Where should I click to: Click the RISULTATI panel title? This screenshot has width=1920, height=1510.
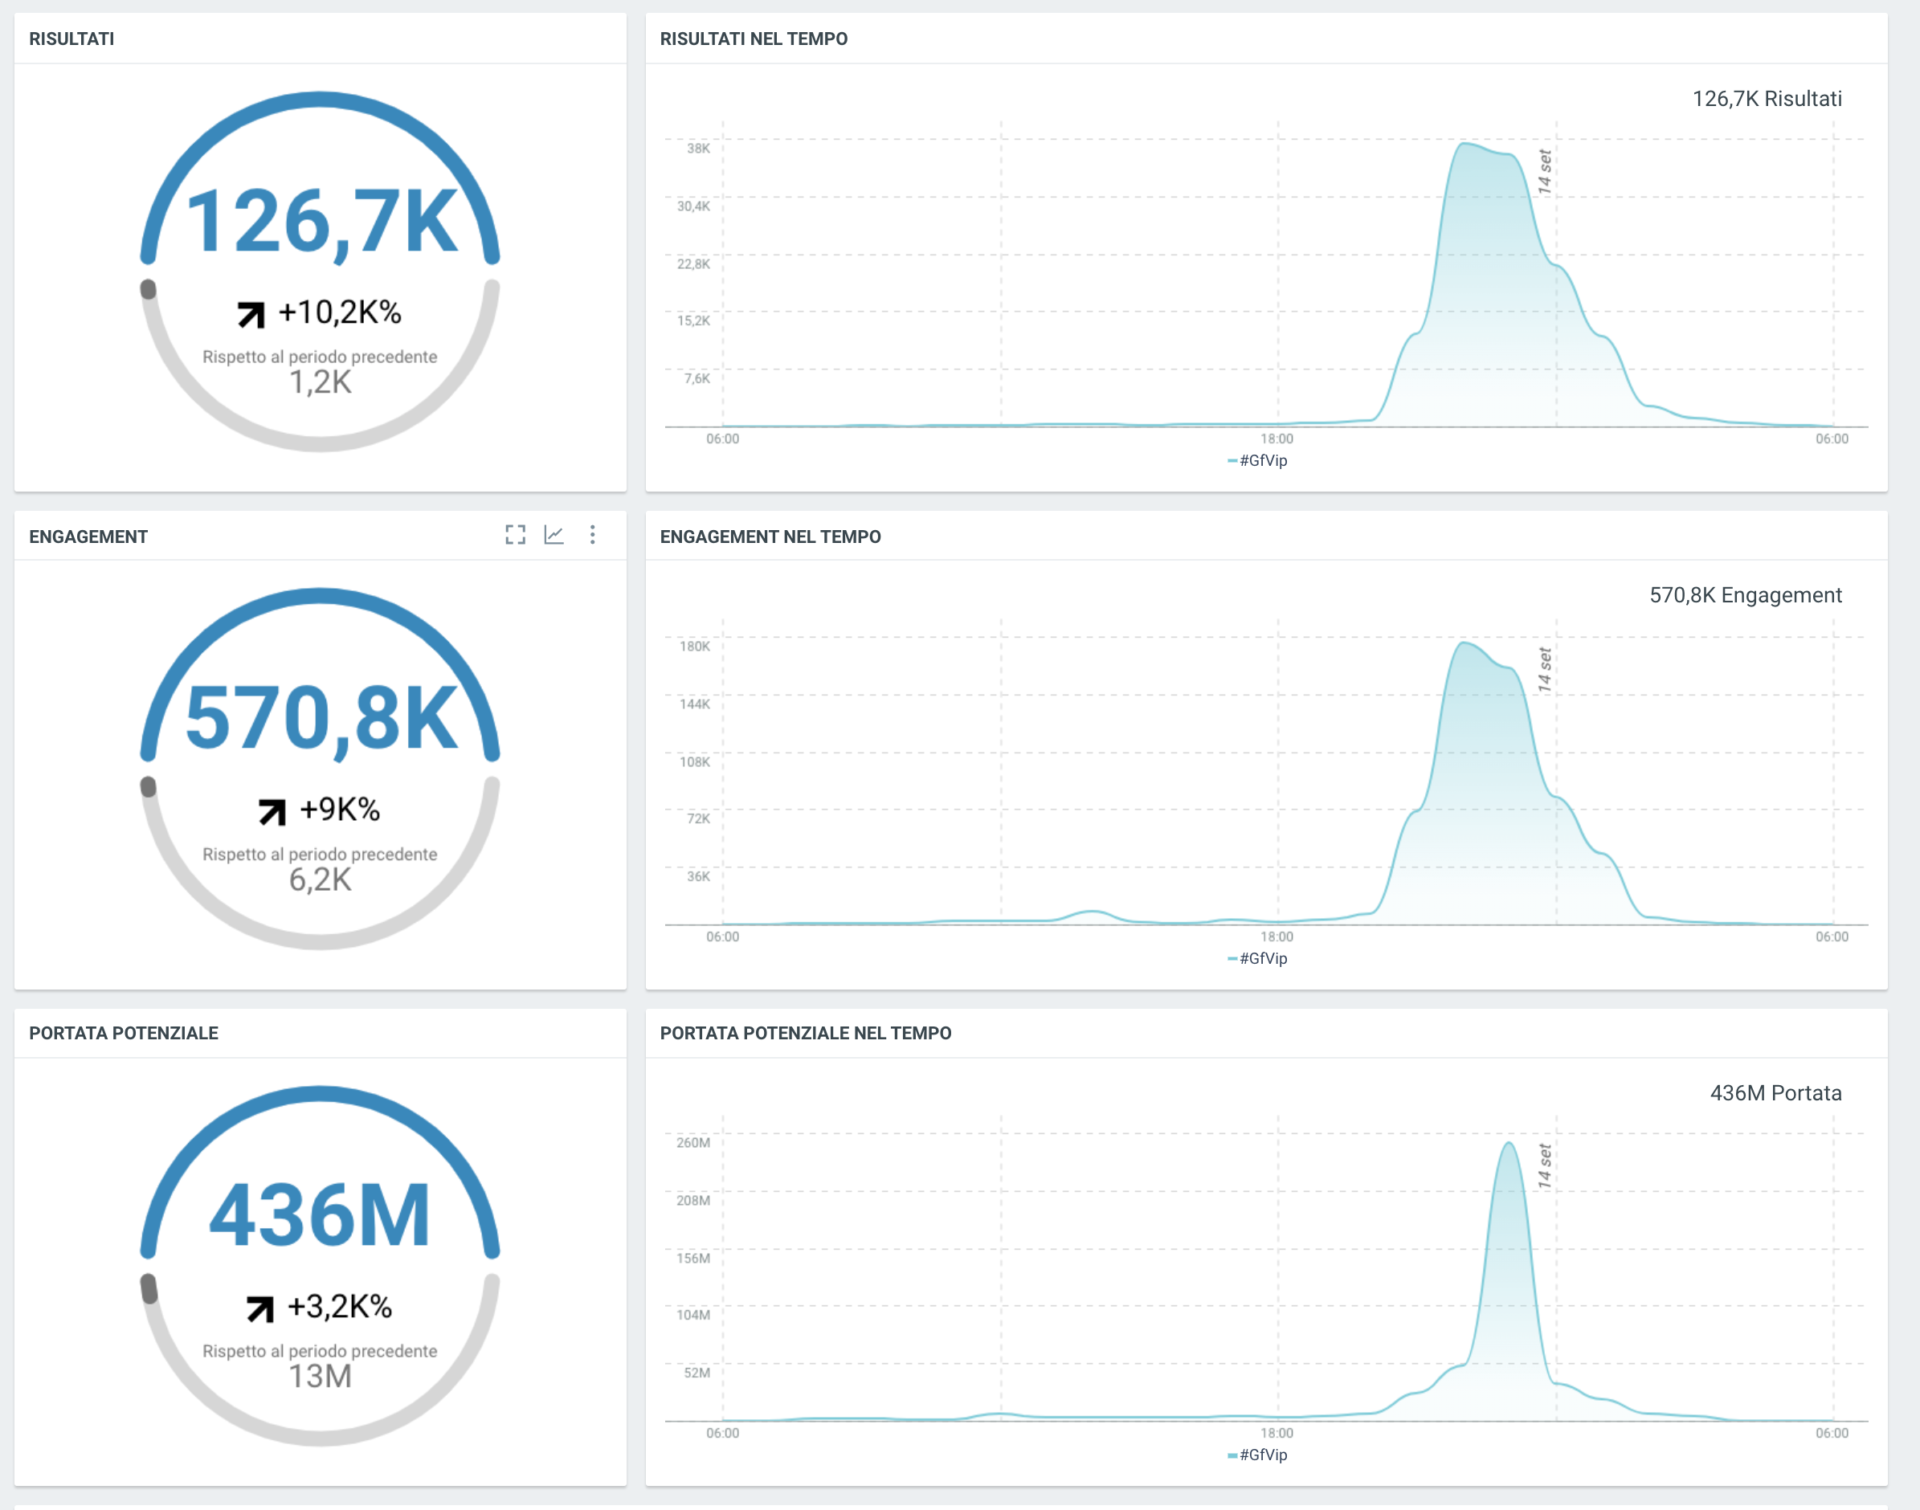tap(71, 39)
